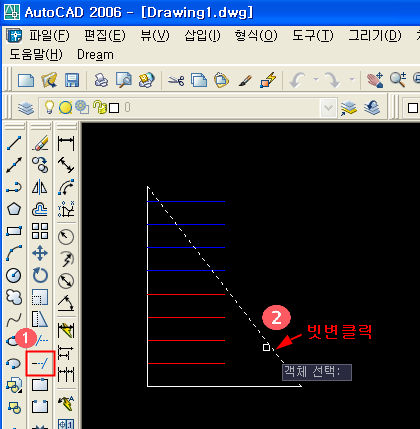This screenshot has width=420, height=429.
Task: Toggle layer 0 lock padlock icon
Action: (x=99, y=107)
